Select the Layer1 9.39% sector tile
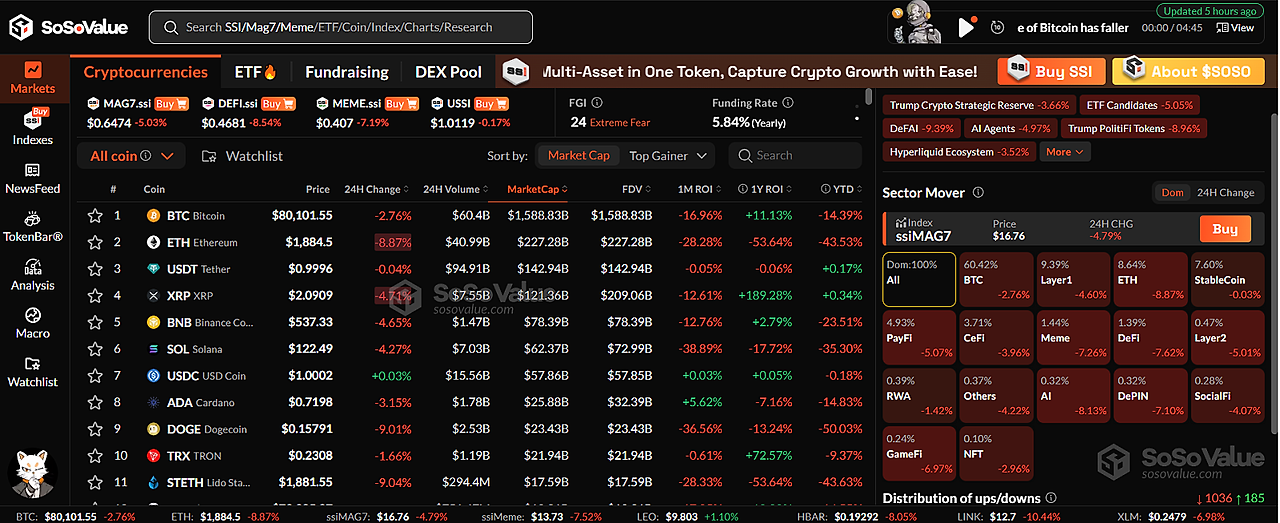Image resolution: width=1280 pixels, height=523 pixels. [1073, 279]
